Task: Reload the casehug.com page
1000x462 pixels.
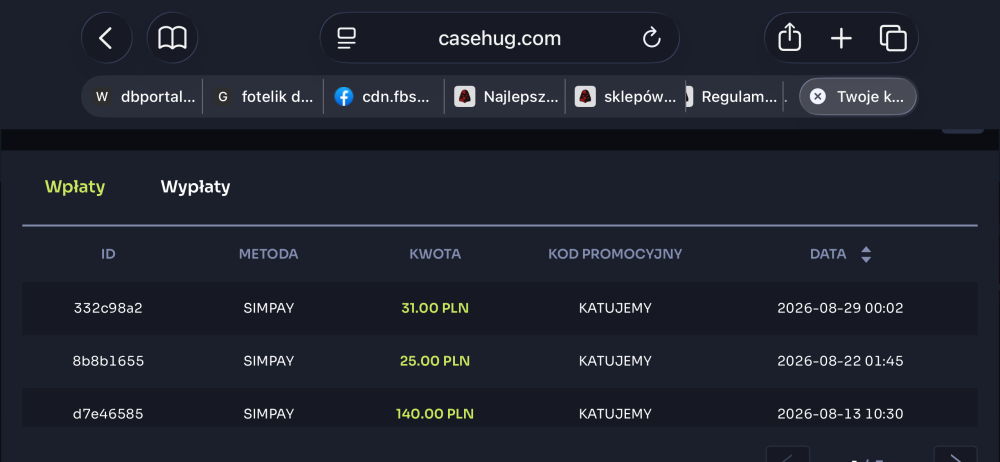Action: (x=651, y=38)
